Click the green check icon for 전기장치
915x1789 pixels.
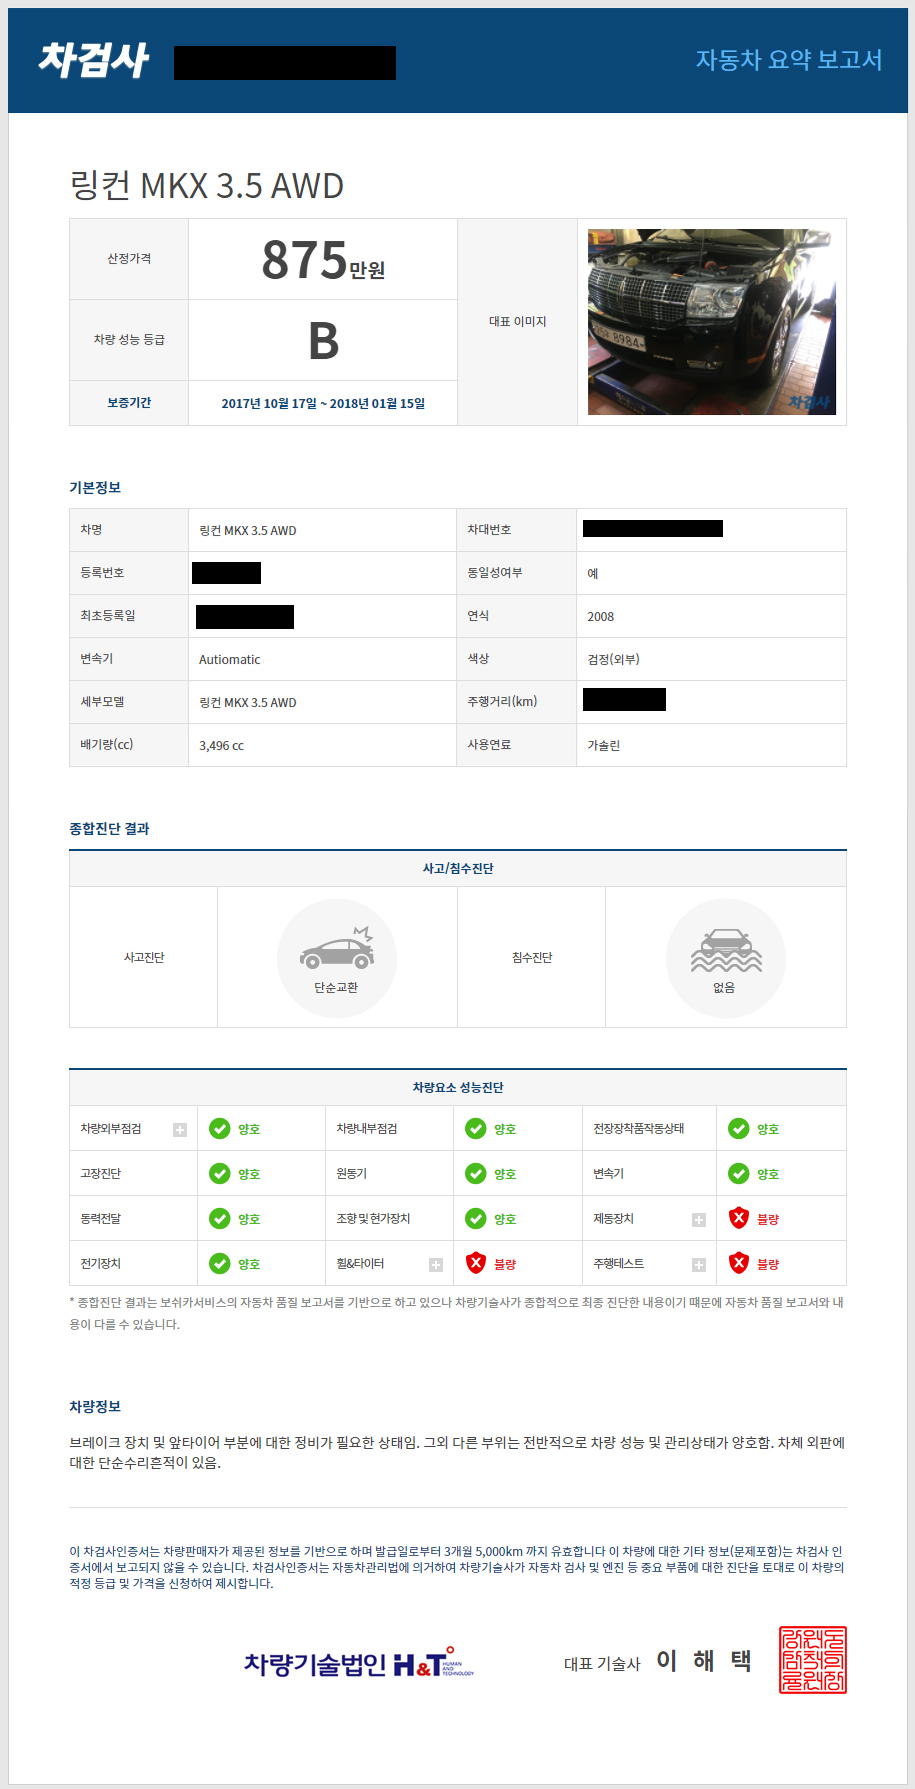[220, 1264]
